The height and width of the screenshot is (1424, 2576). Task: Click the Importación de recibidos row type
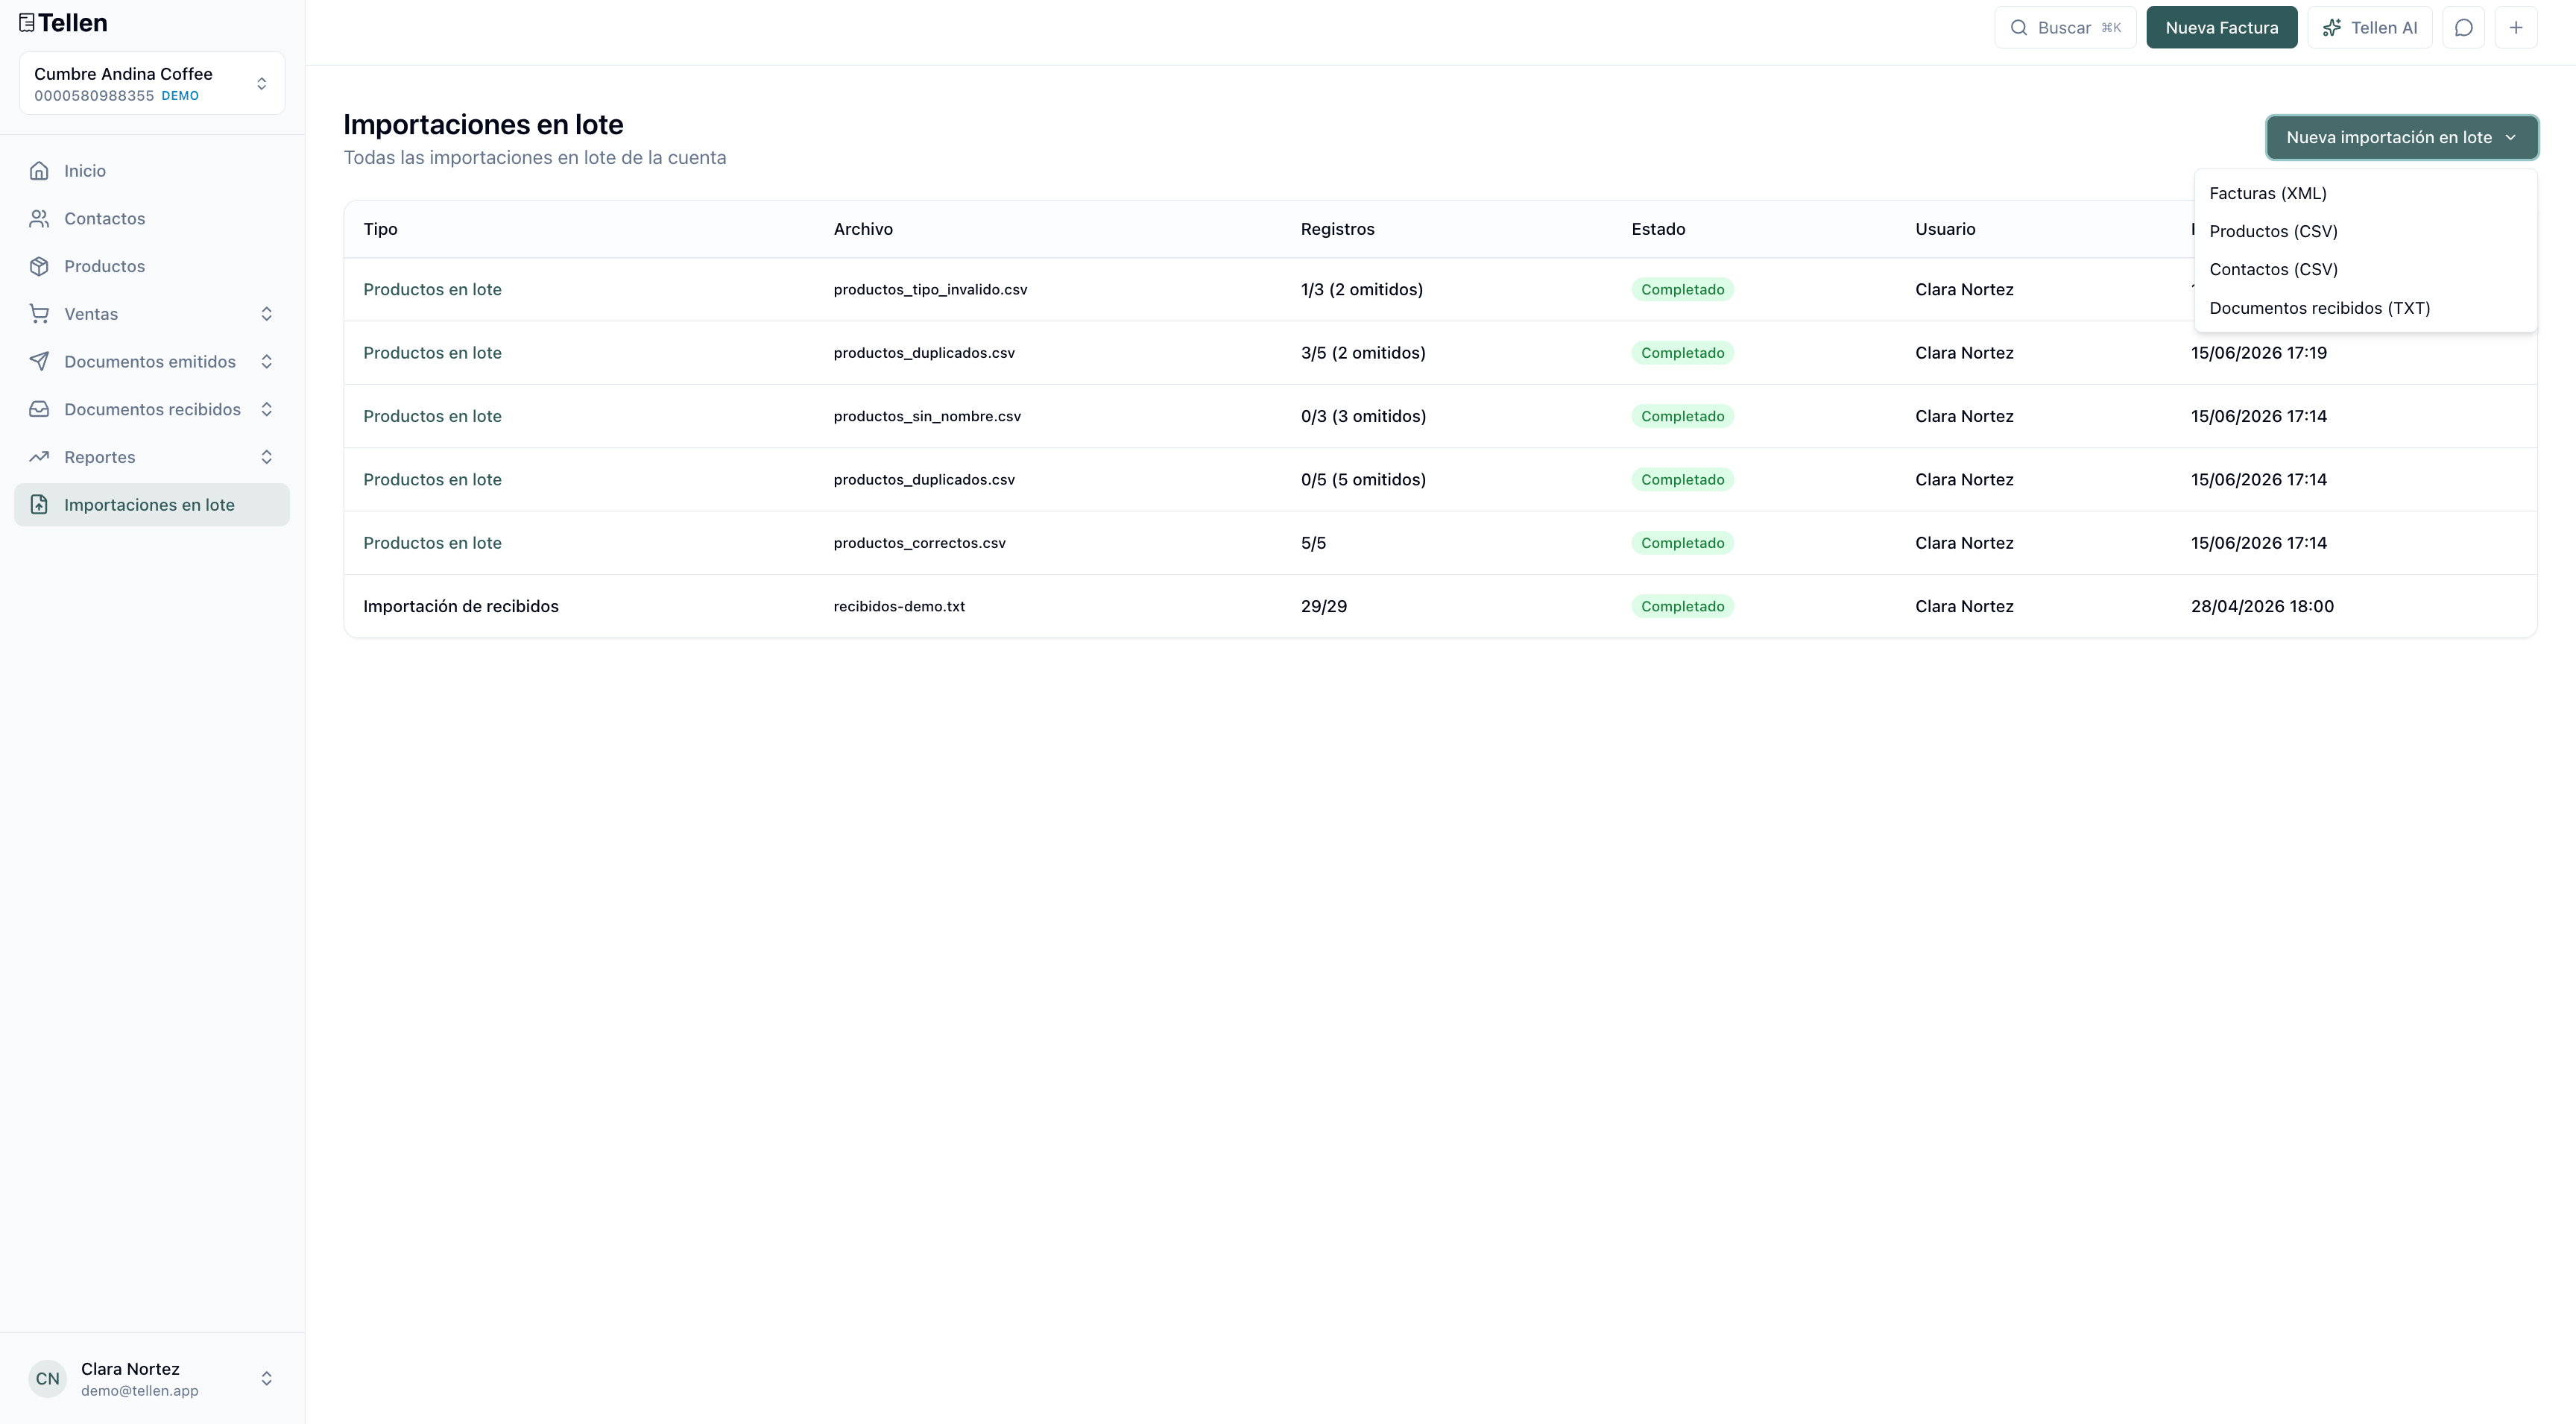pyautogui.click(x=461, y=606)
